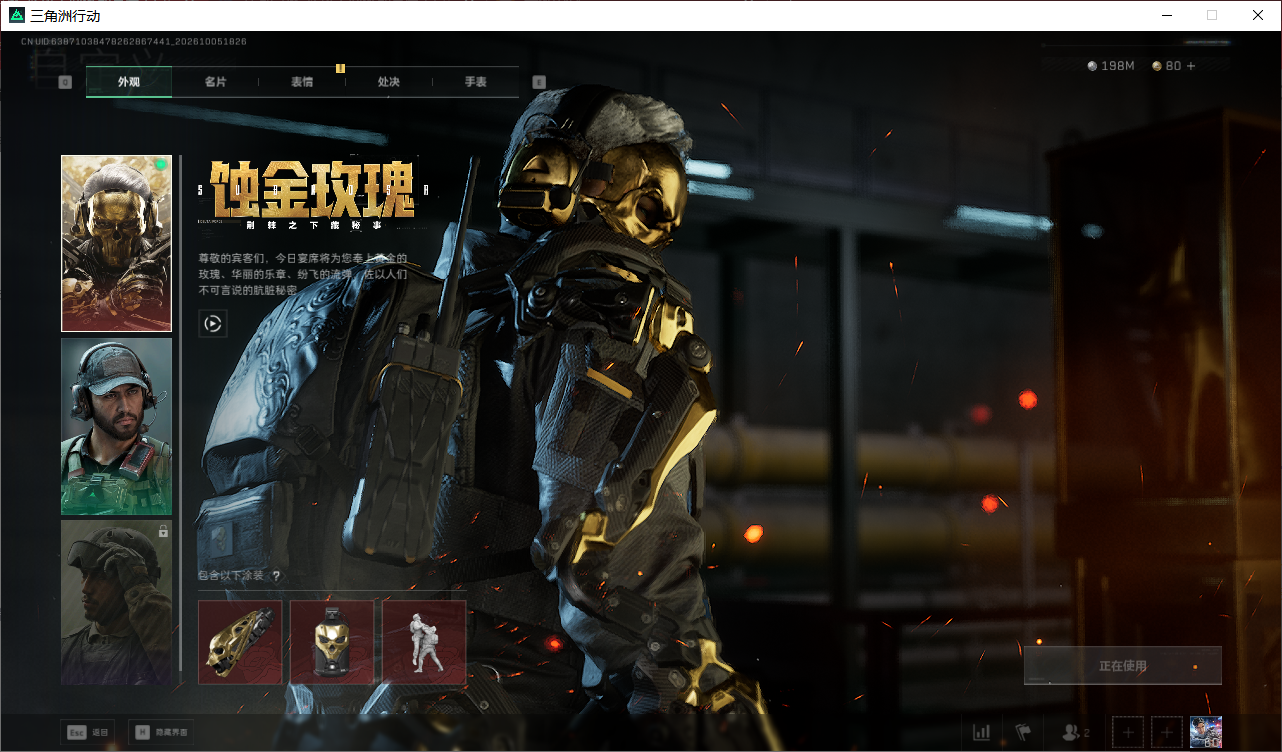This screenshot has height=752, width=1282.
Task: Click the 正在使用 button
Action: pos(1123,666)
